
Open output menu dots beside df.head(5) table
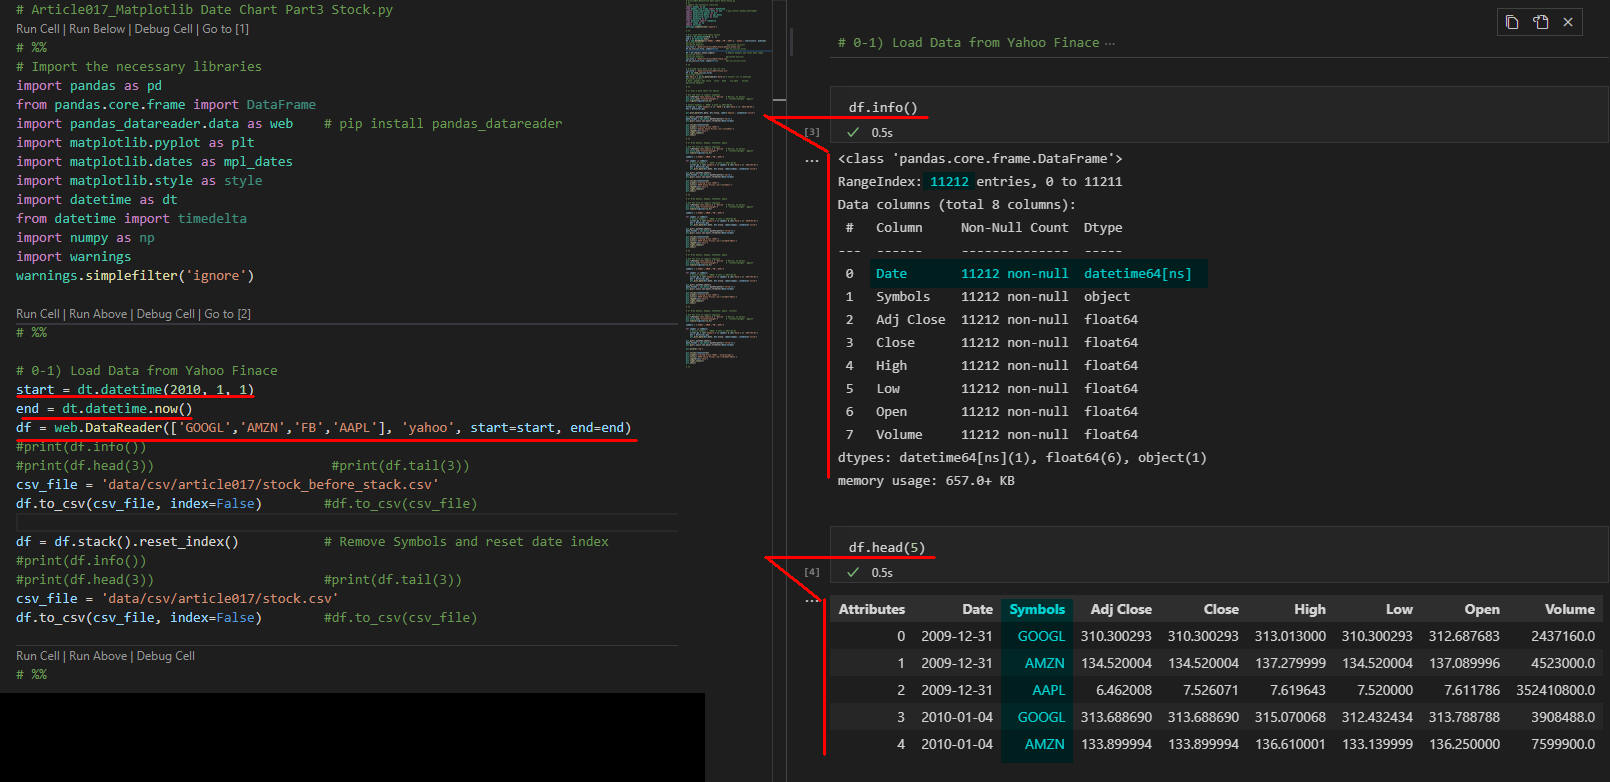click(x=812, y=600)
